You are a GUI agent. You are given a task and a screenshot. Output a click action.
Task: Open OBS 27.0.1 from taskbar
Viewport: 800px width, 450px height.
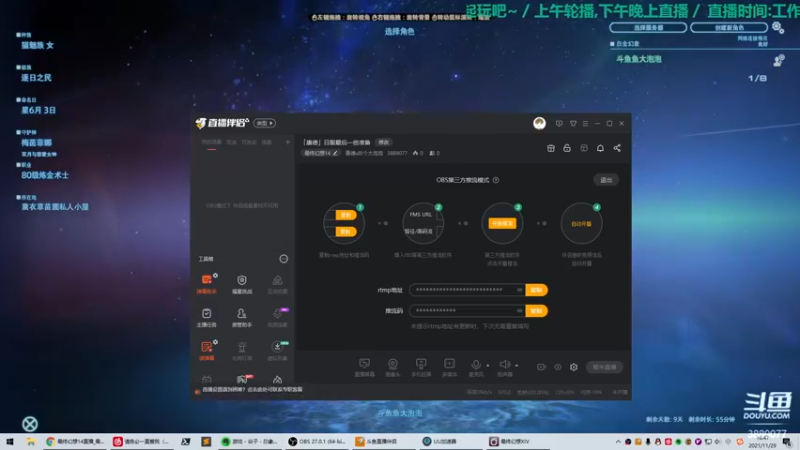(x=317, y=442)
